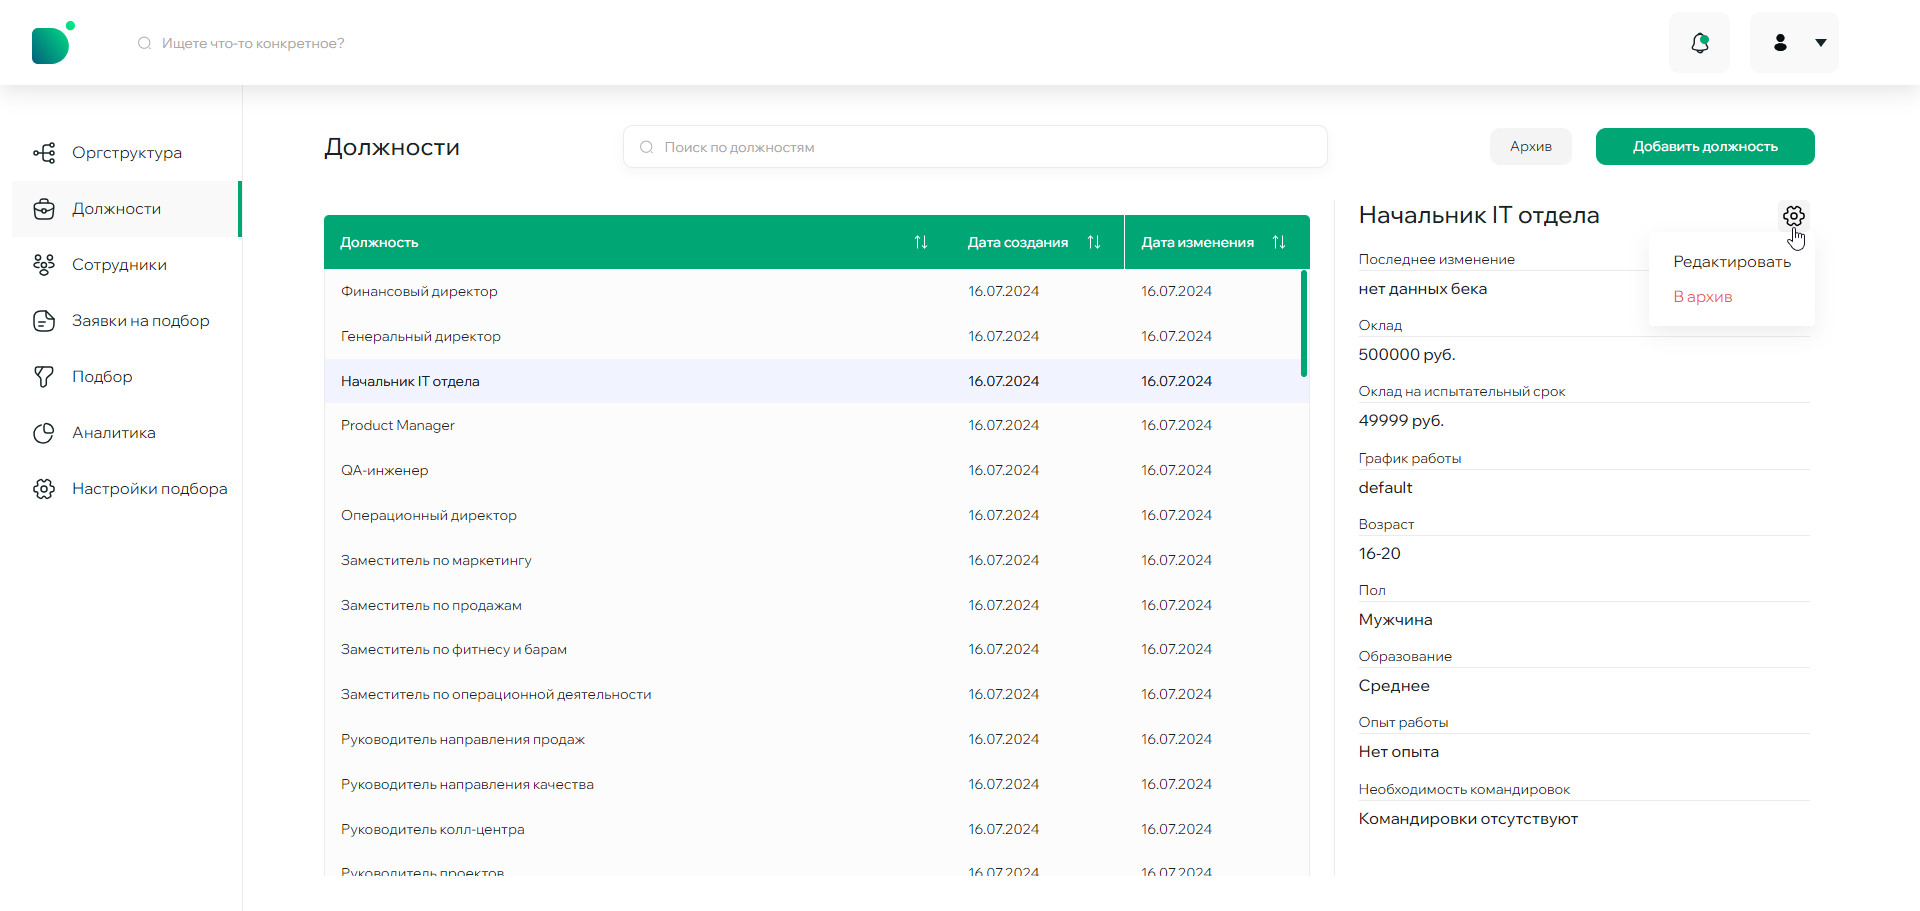Open the Подбор section
The height and width of the screenshot is (911, 1920).
pyautogui.click(x=127, y=377)
